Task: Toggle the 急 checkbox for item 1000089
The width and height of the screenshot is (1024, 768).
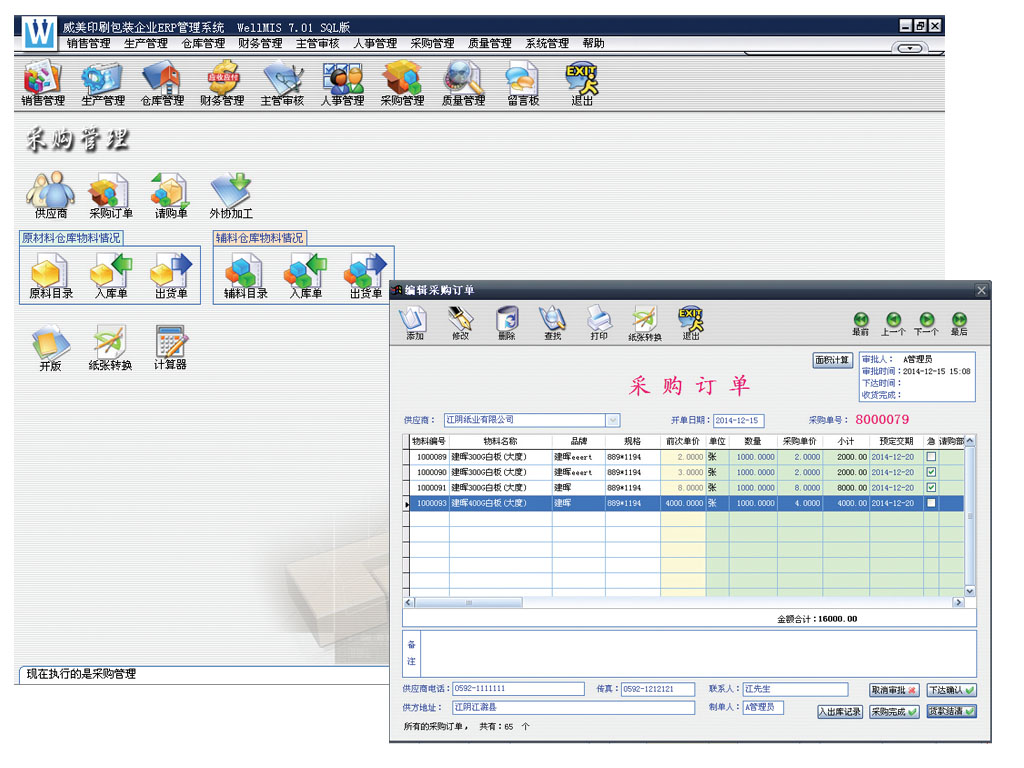Action: click(931, 456)
